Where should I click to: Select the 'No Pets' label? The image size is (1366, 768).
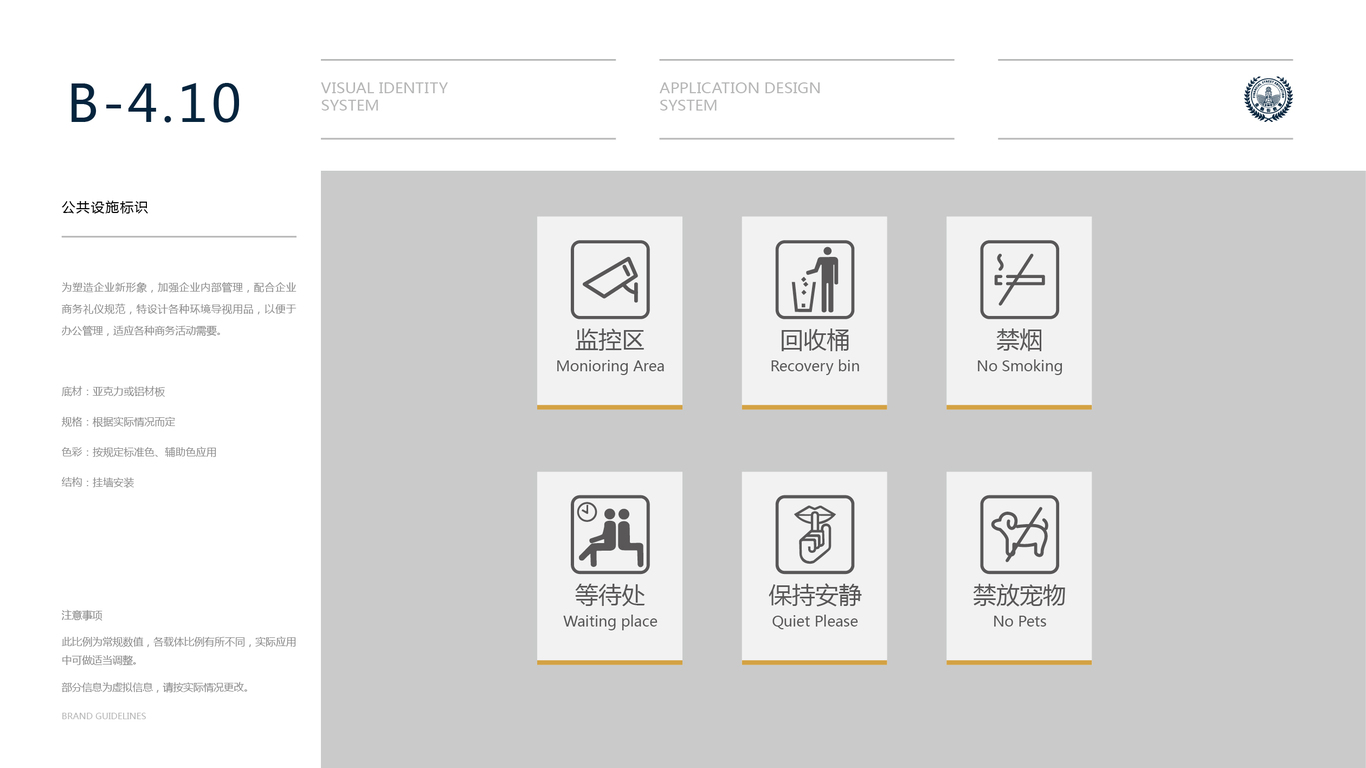click(x=1019, y=621)
